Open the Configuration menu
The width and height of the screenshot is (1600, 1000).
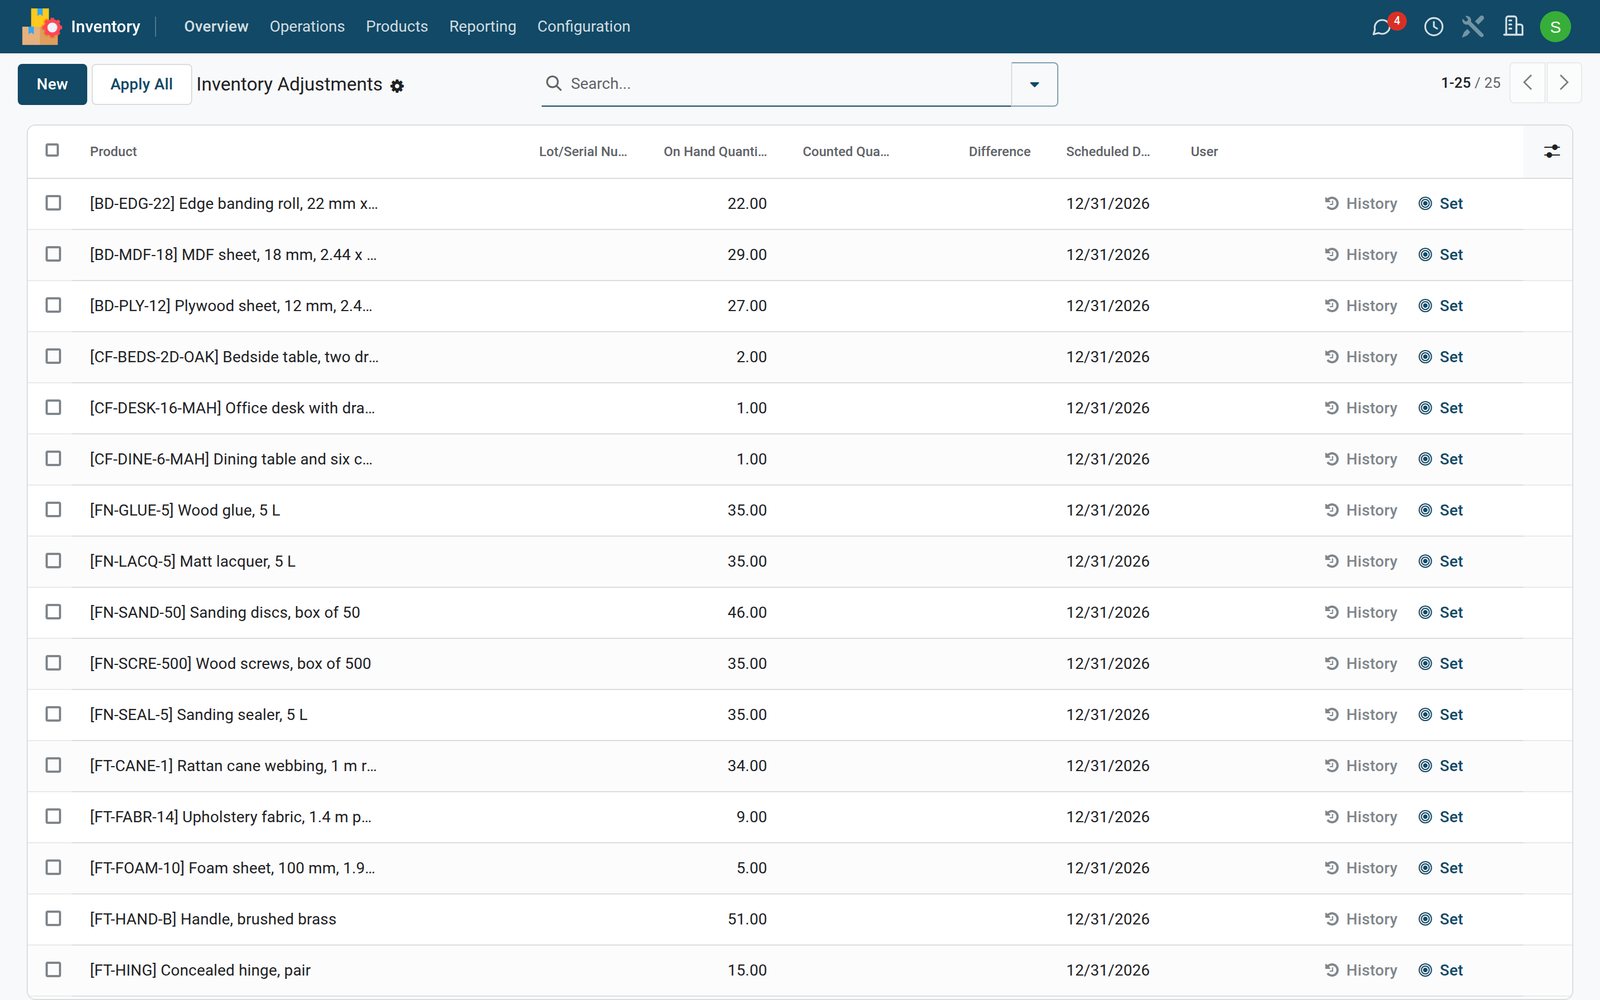click(584, 27)
